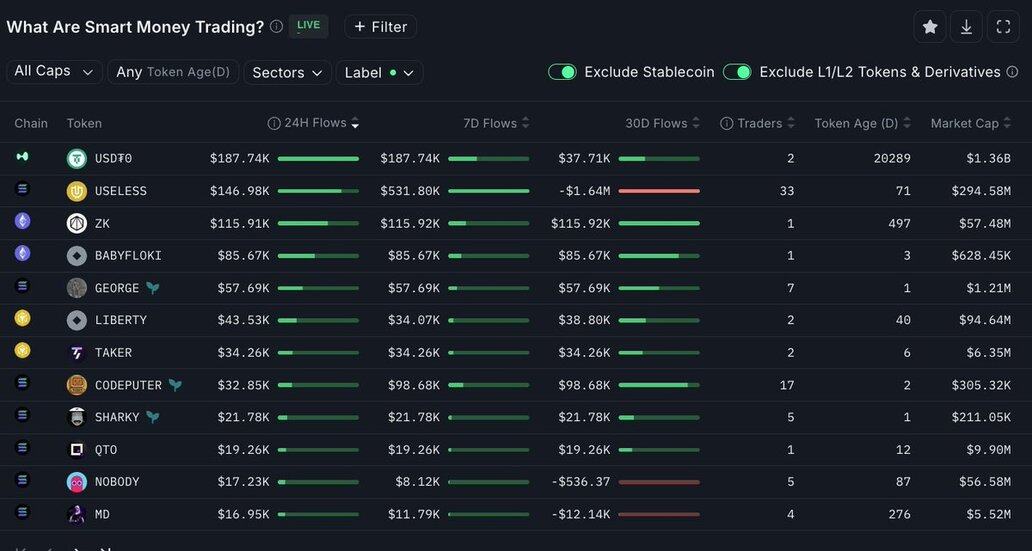Click info icon next to Exclude L1/L2
The height and width of the screenshot is (551, 1032).
point(1013,72)
